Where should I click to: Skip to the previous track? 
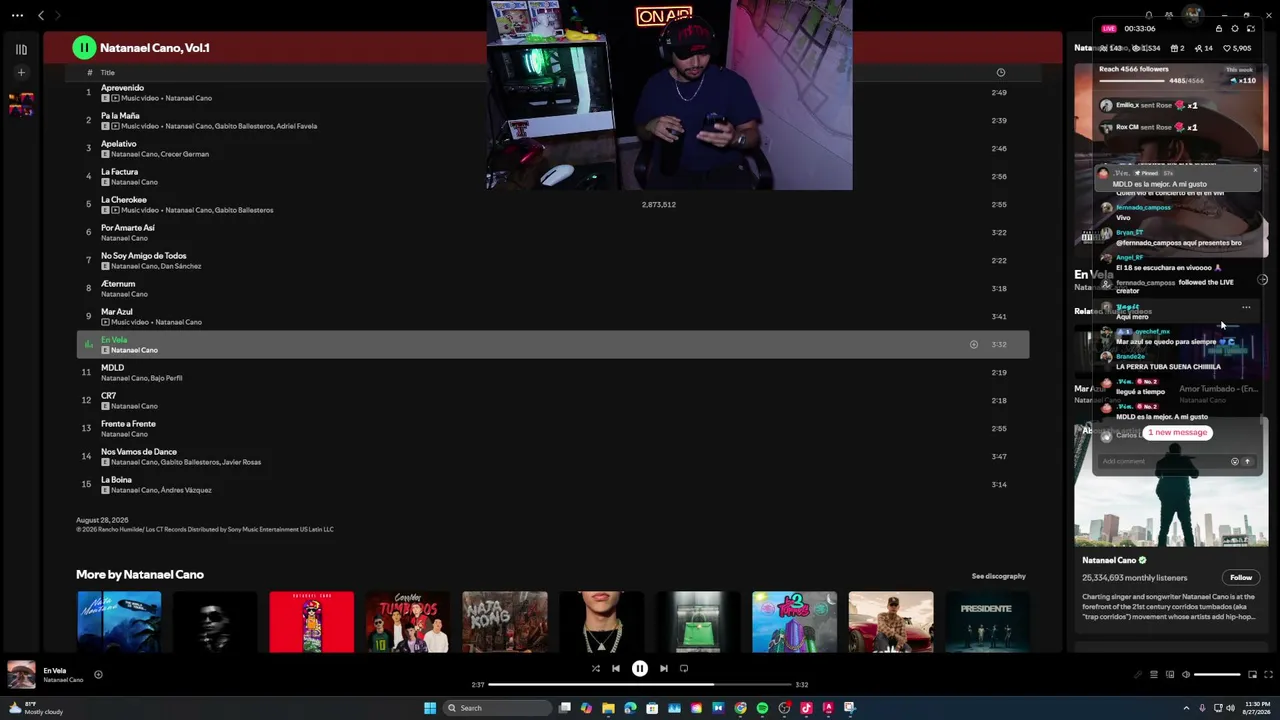(x=616, y=669)
